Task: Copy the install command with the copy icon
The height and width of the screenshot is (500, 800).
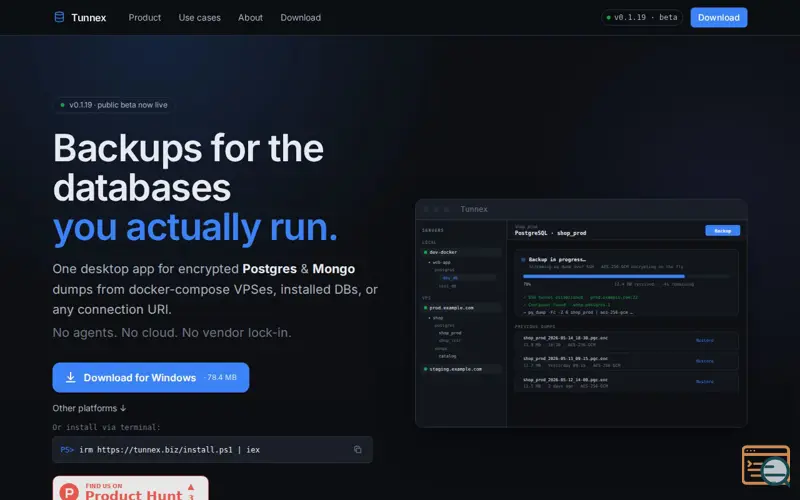Action: point(358,449)
